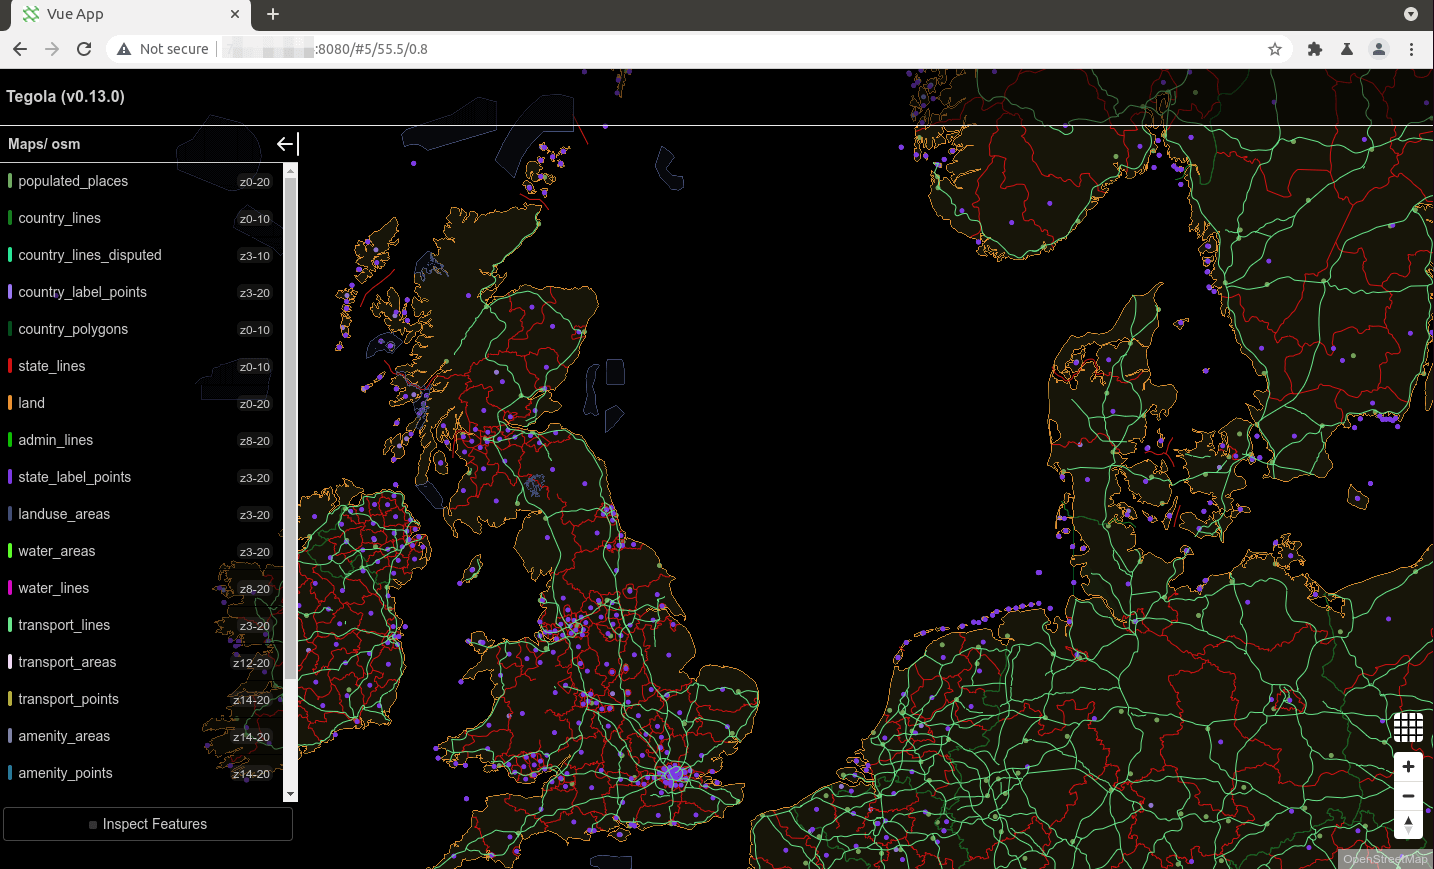Bookmark this page with star icon
Viewport: 1434px width, 869px height.
[x=1275, y=49]
